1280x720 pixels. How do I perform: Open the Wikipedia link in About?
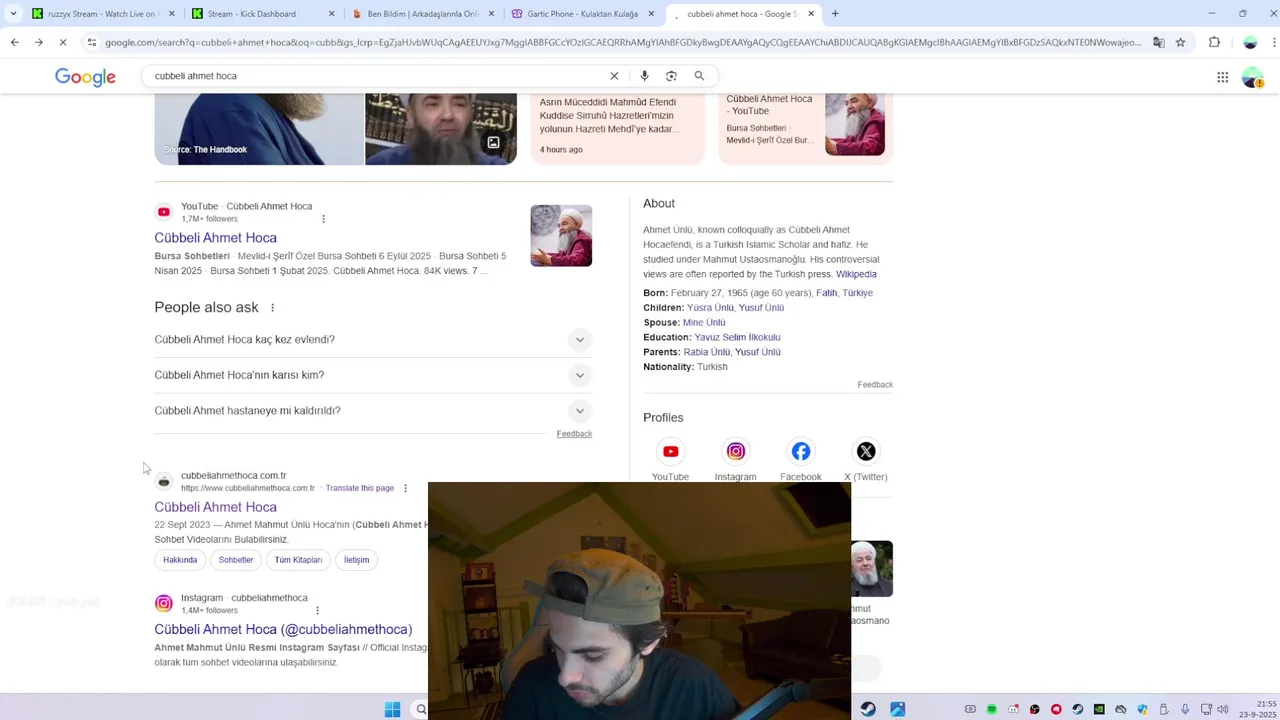(x=856, y=274)
